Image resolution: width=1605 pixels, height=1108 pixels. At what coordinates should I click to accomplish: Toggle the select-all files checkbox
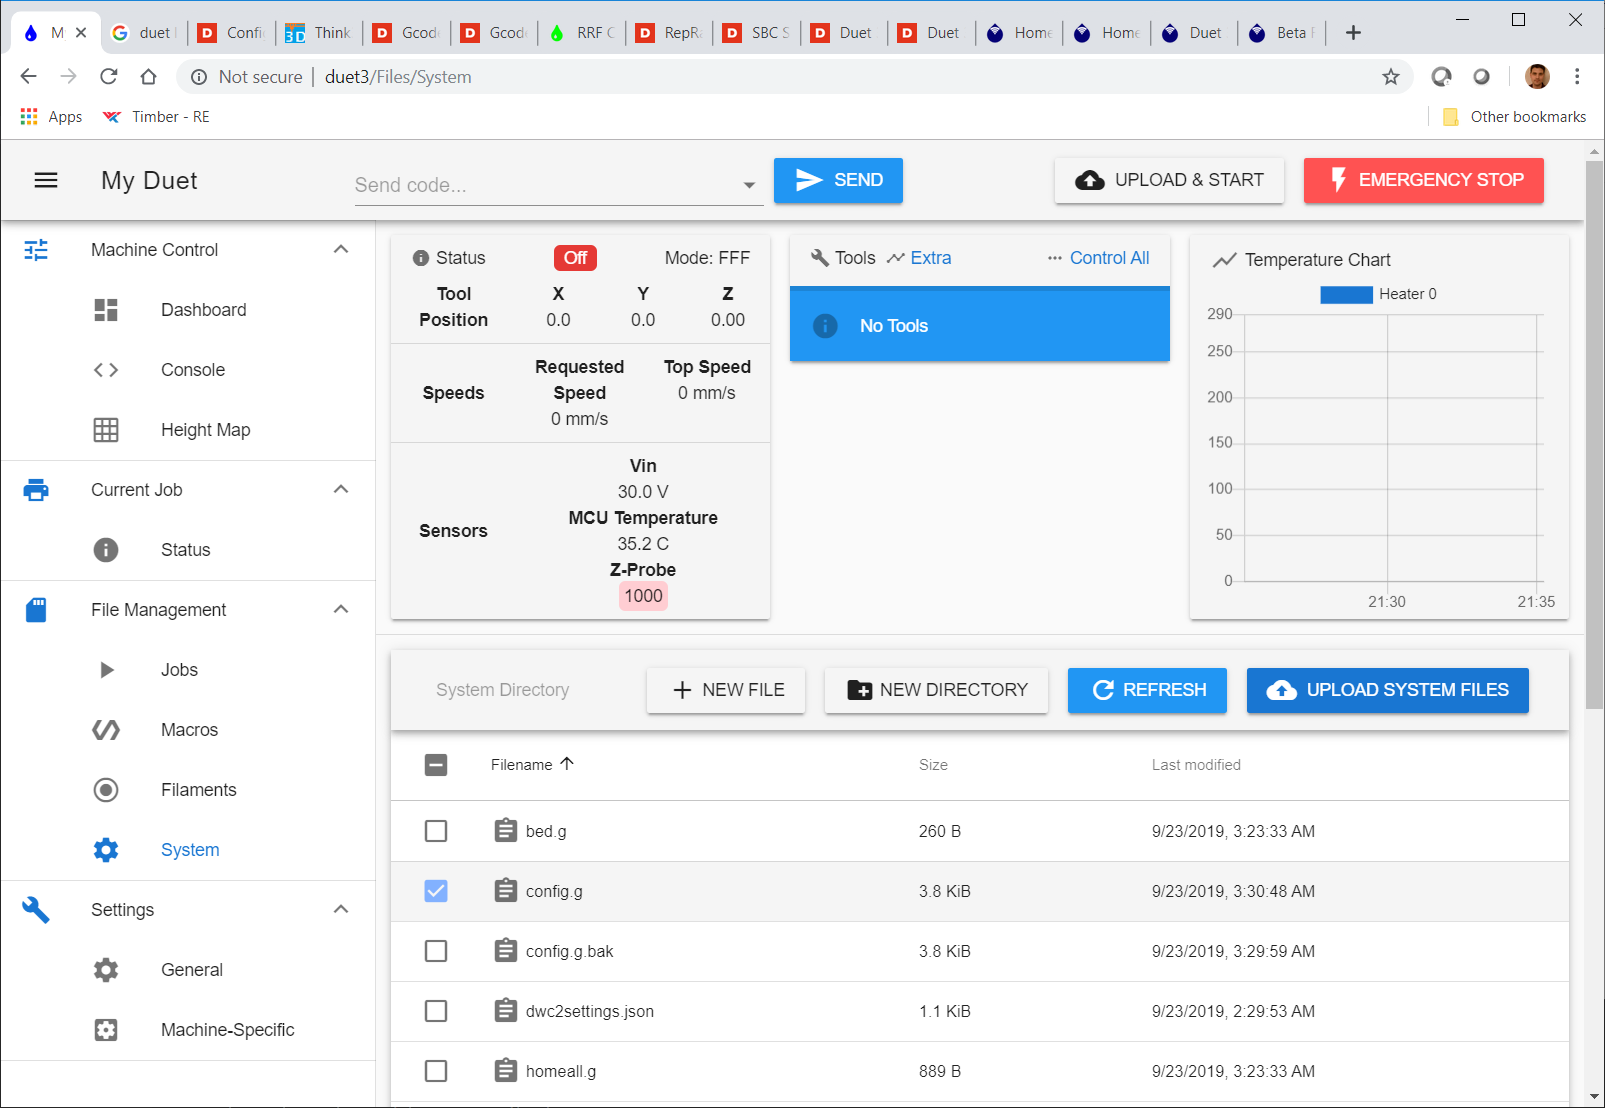(436, 765)
